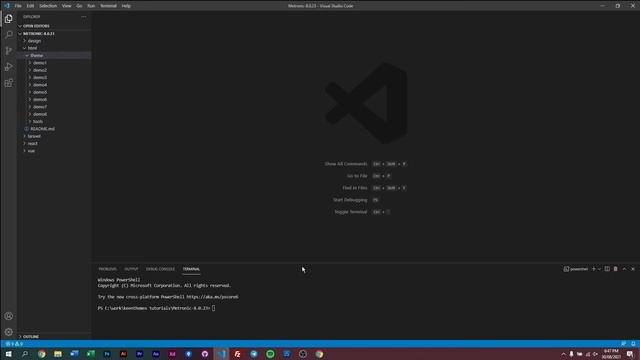Image resolution: width=640 pixels, height=360 pixels.
Task: Open GitHub Desktop from the taskbar
Action: 205,354
